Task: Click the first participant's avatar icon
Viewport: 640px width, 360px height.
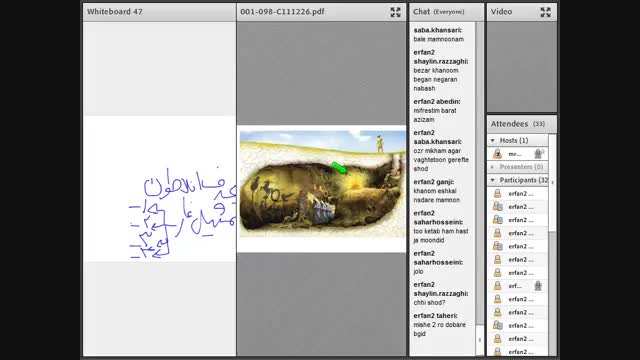Action: pos(497,193)
